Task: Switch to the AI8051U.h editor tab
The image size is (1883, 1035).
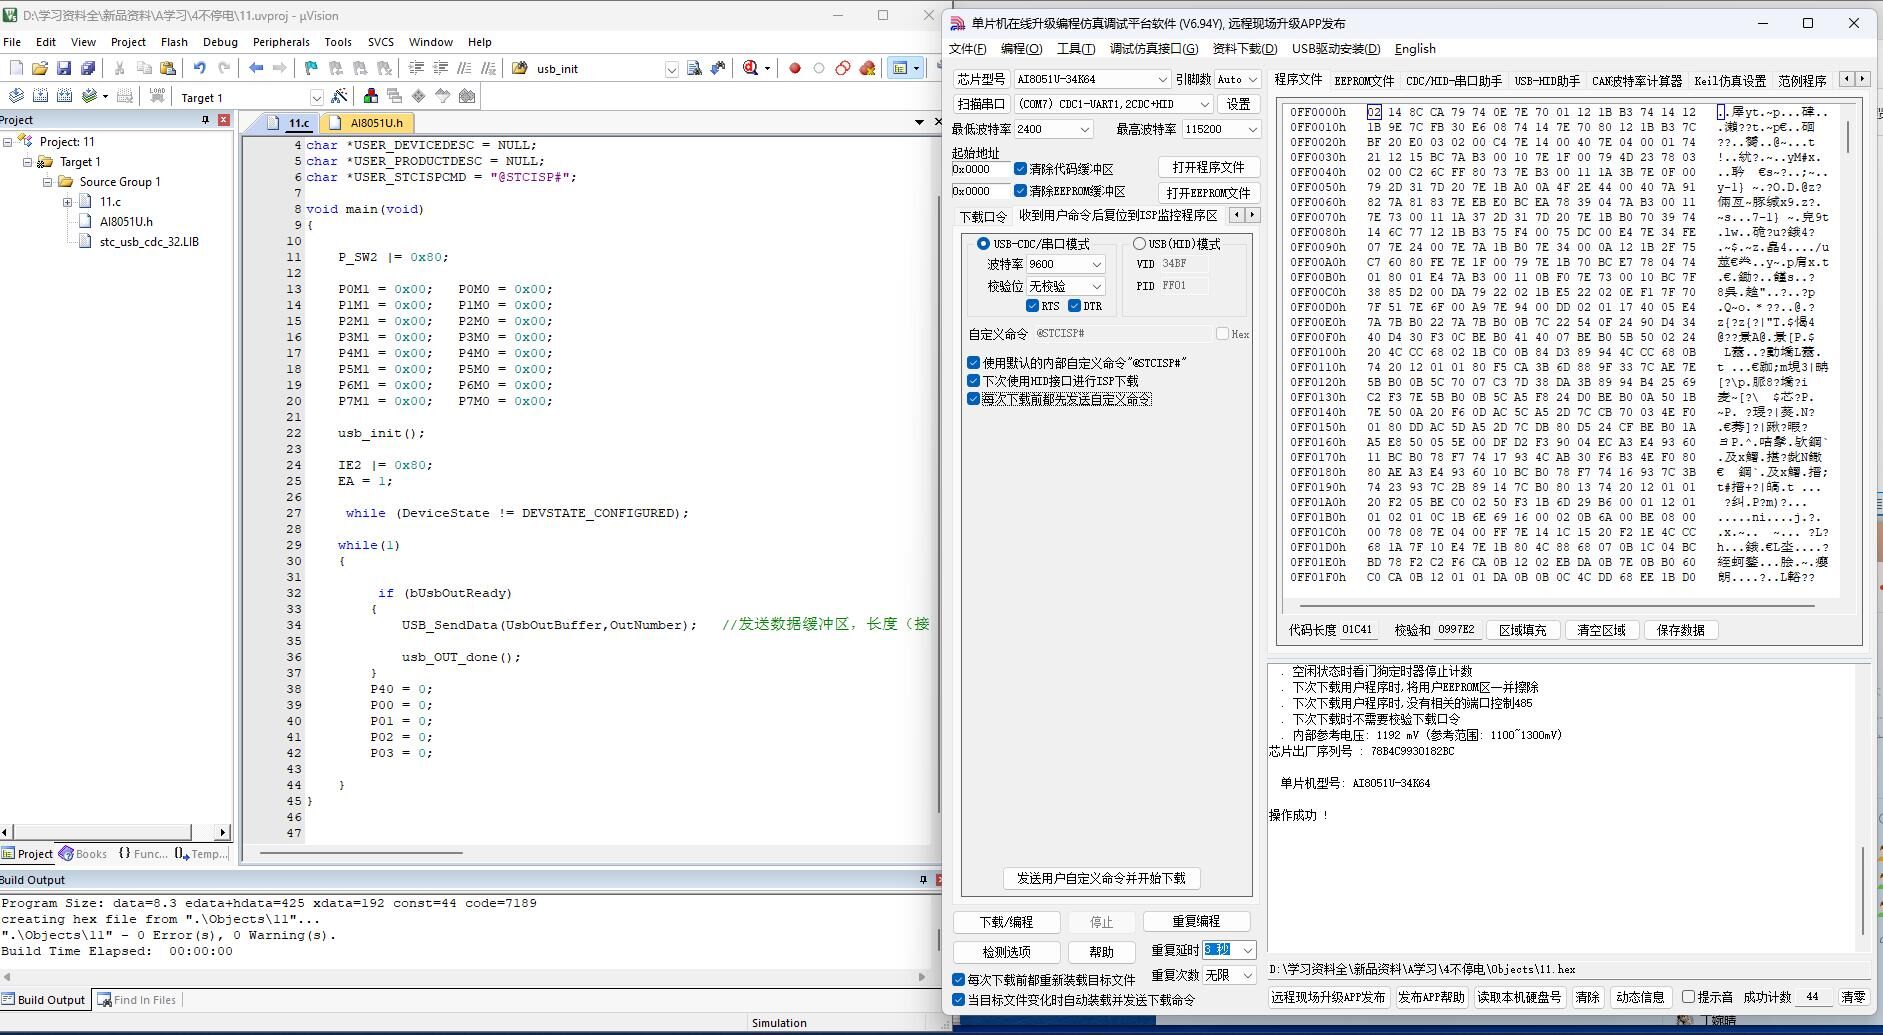Action: [376, 123]
